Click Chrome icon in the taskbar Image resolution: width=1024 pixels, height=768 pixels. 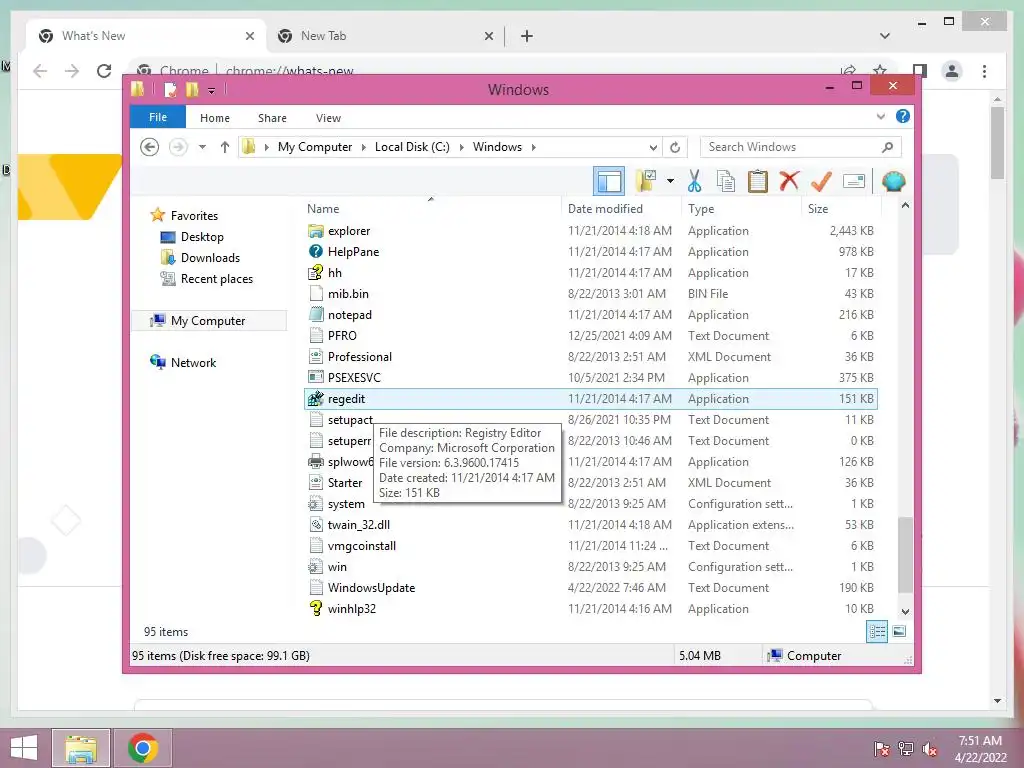(x=143, y=748)
